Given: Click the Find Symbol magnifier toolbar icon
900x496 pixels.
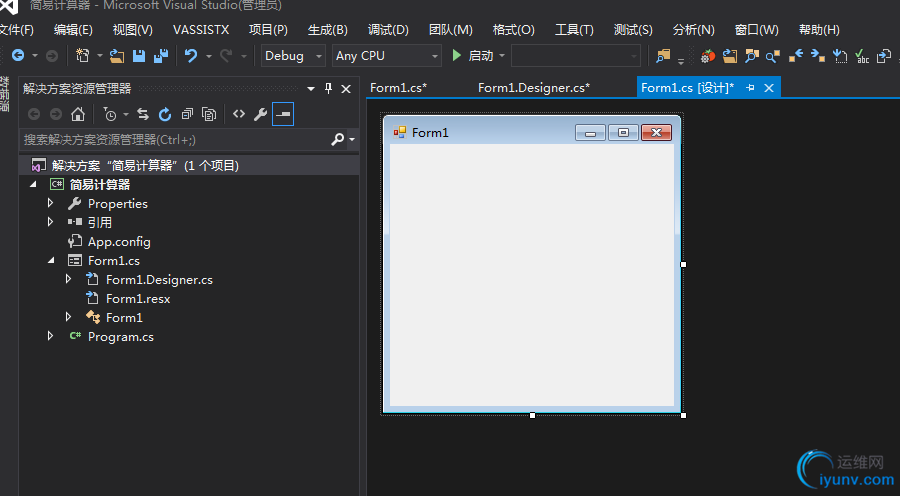Looking at the screenshot, I should [773, 56].
